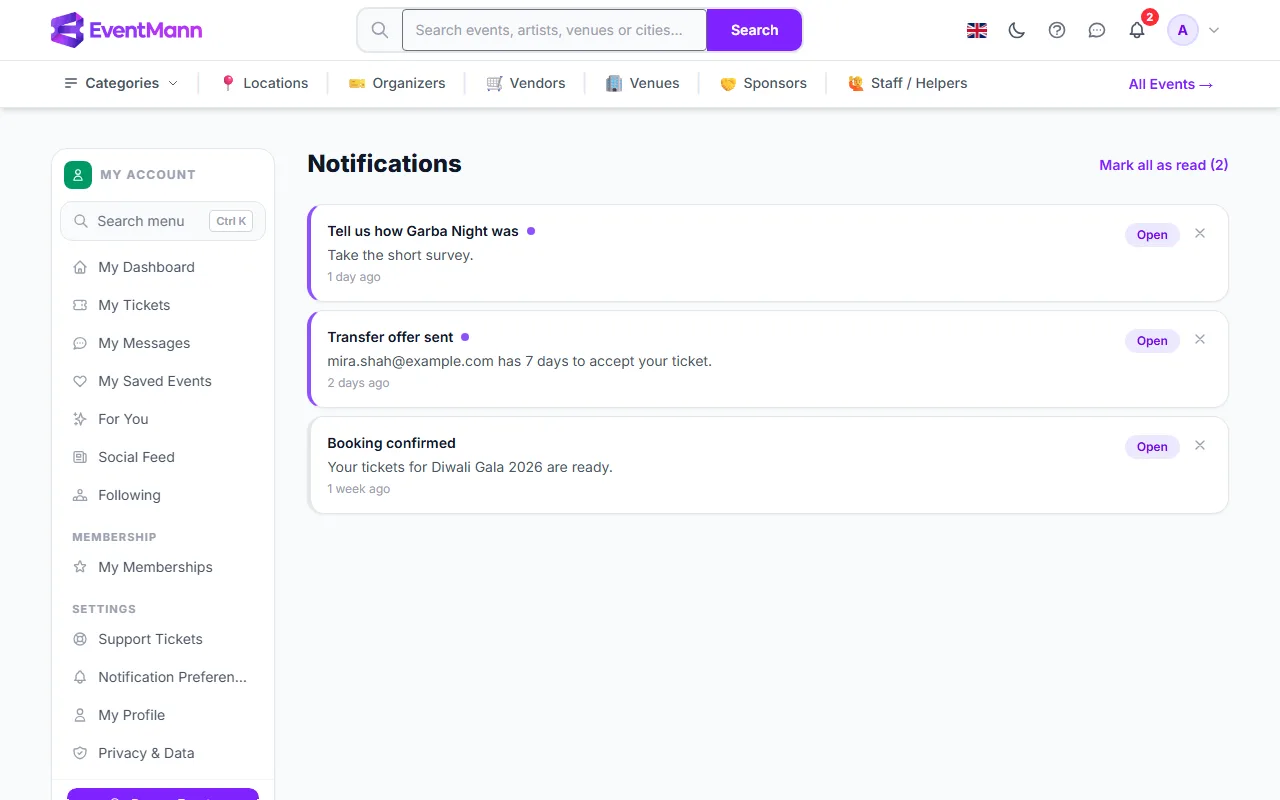Open the help question mark icon
Screen dimensions: 1280x800
pos(1057,30)
